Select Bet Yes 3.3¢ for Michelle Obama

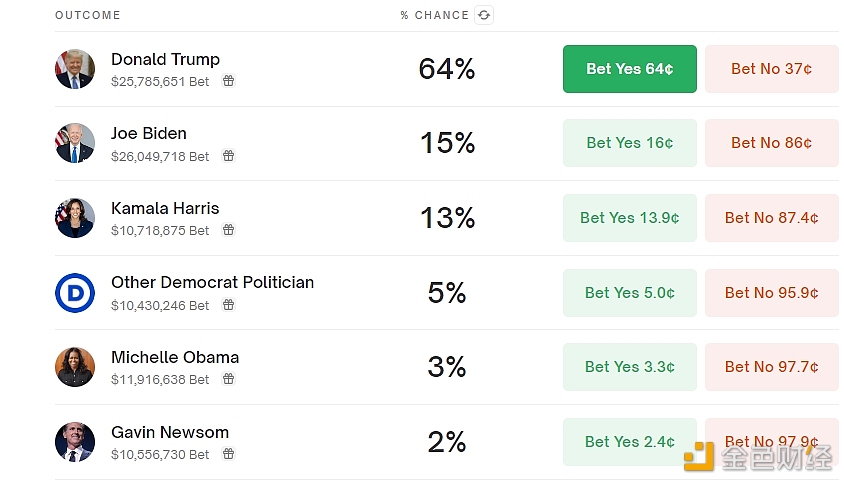click(x=630, y=367)
